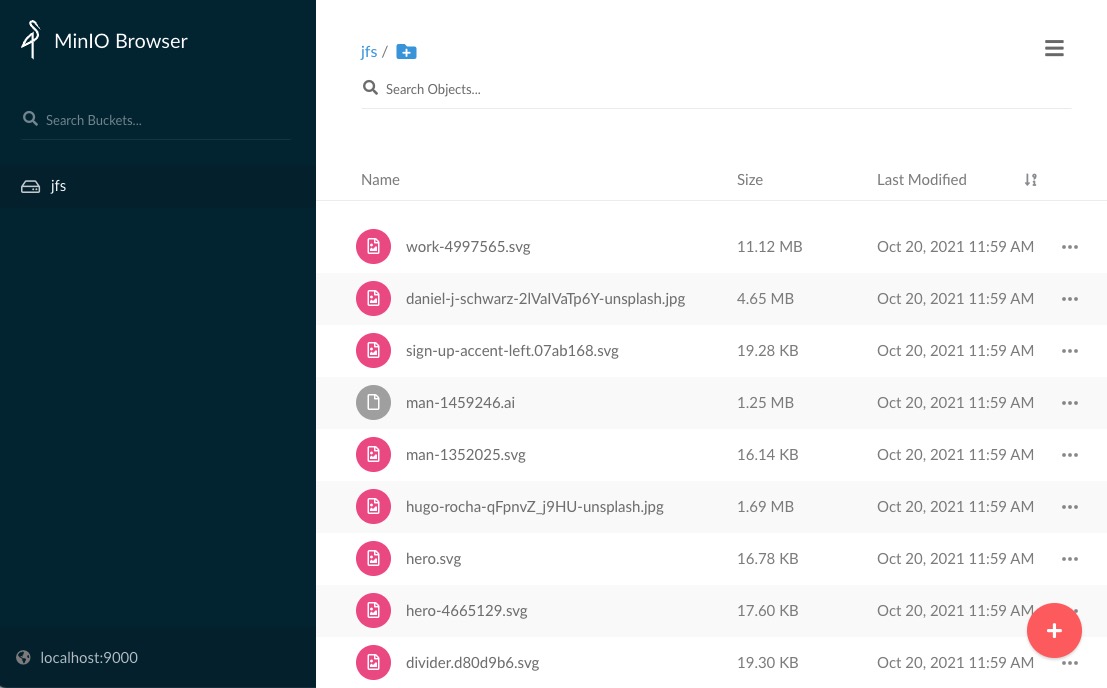
Task: Click the file icon beside hero-4665129.svg
Action: click(x=373, y=610)
